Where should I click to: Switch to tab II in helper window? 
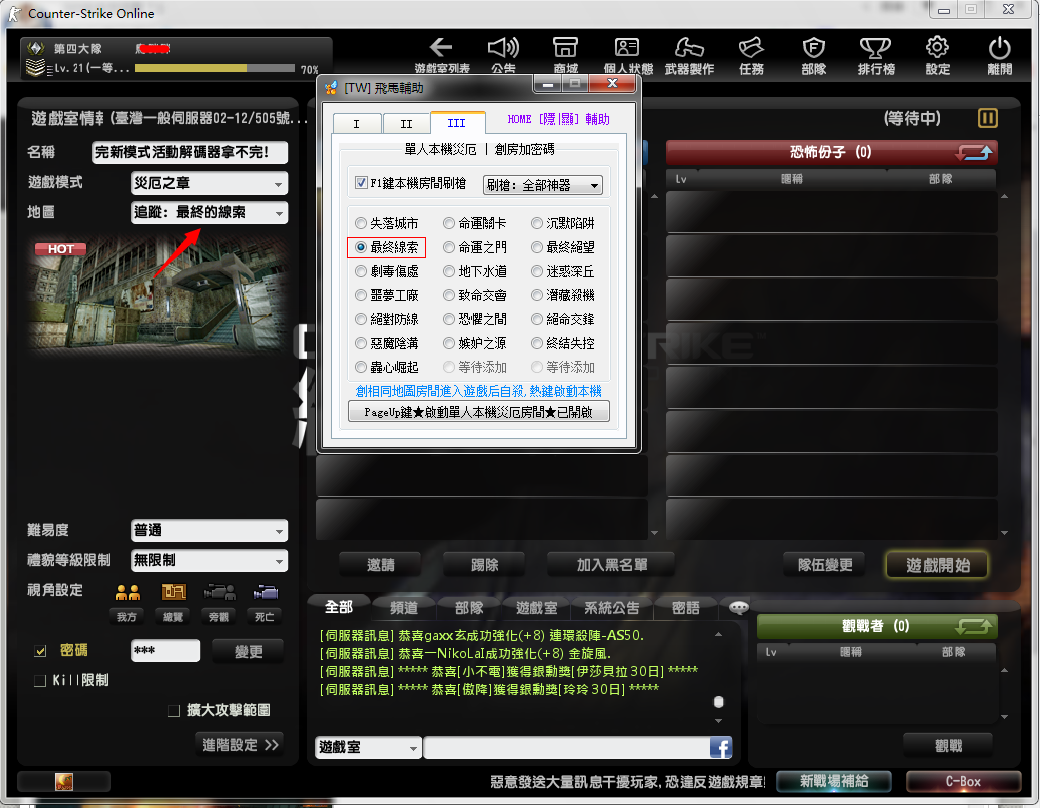(406, 123)
